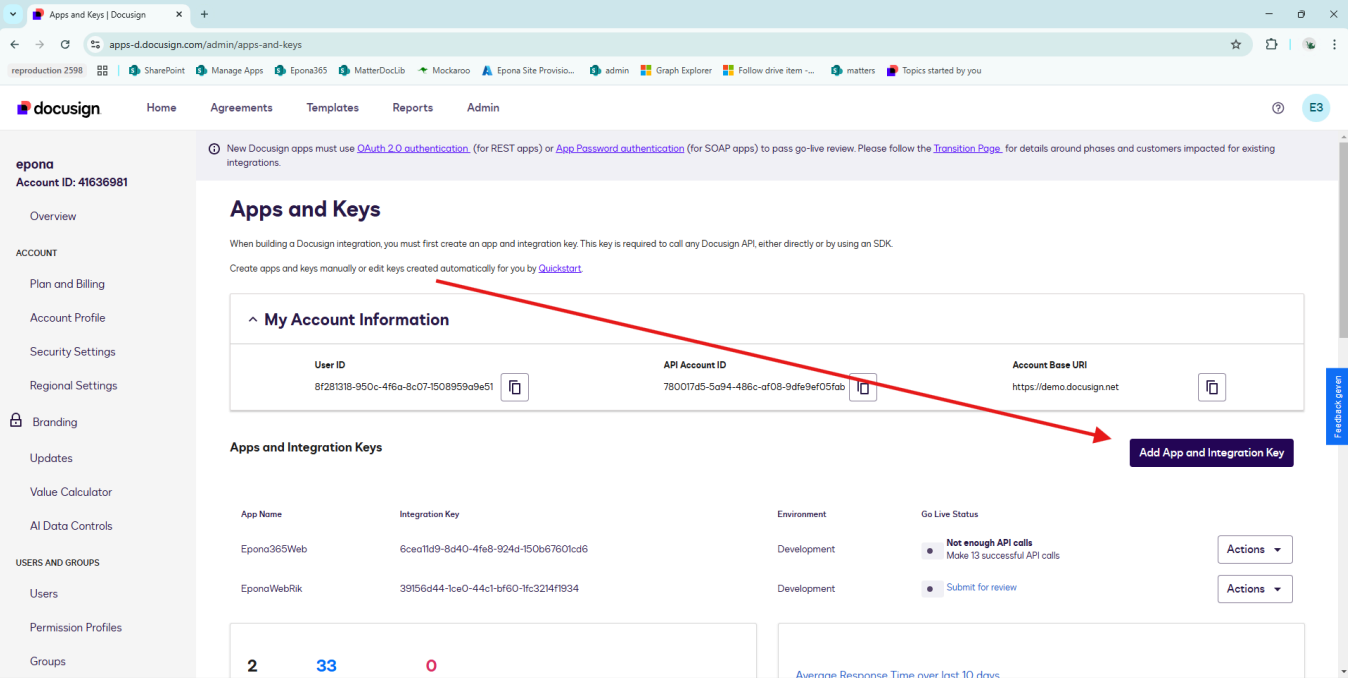Click the lock icon beside Branding
The width and height of the screenshot is (1348, 678).
pos(16,421)
